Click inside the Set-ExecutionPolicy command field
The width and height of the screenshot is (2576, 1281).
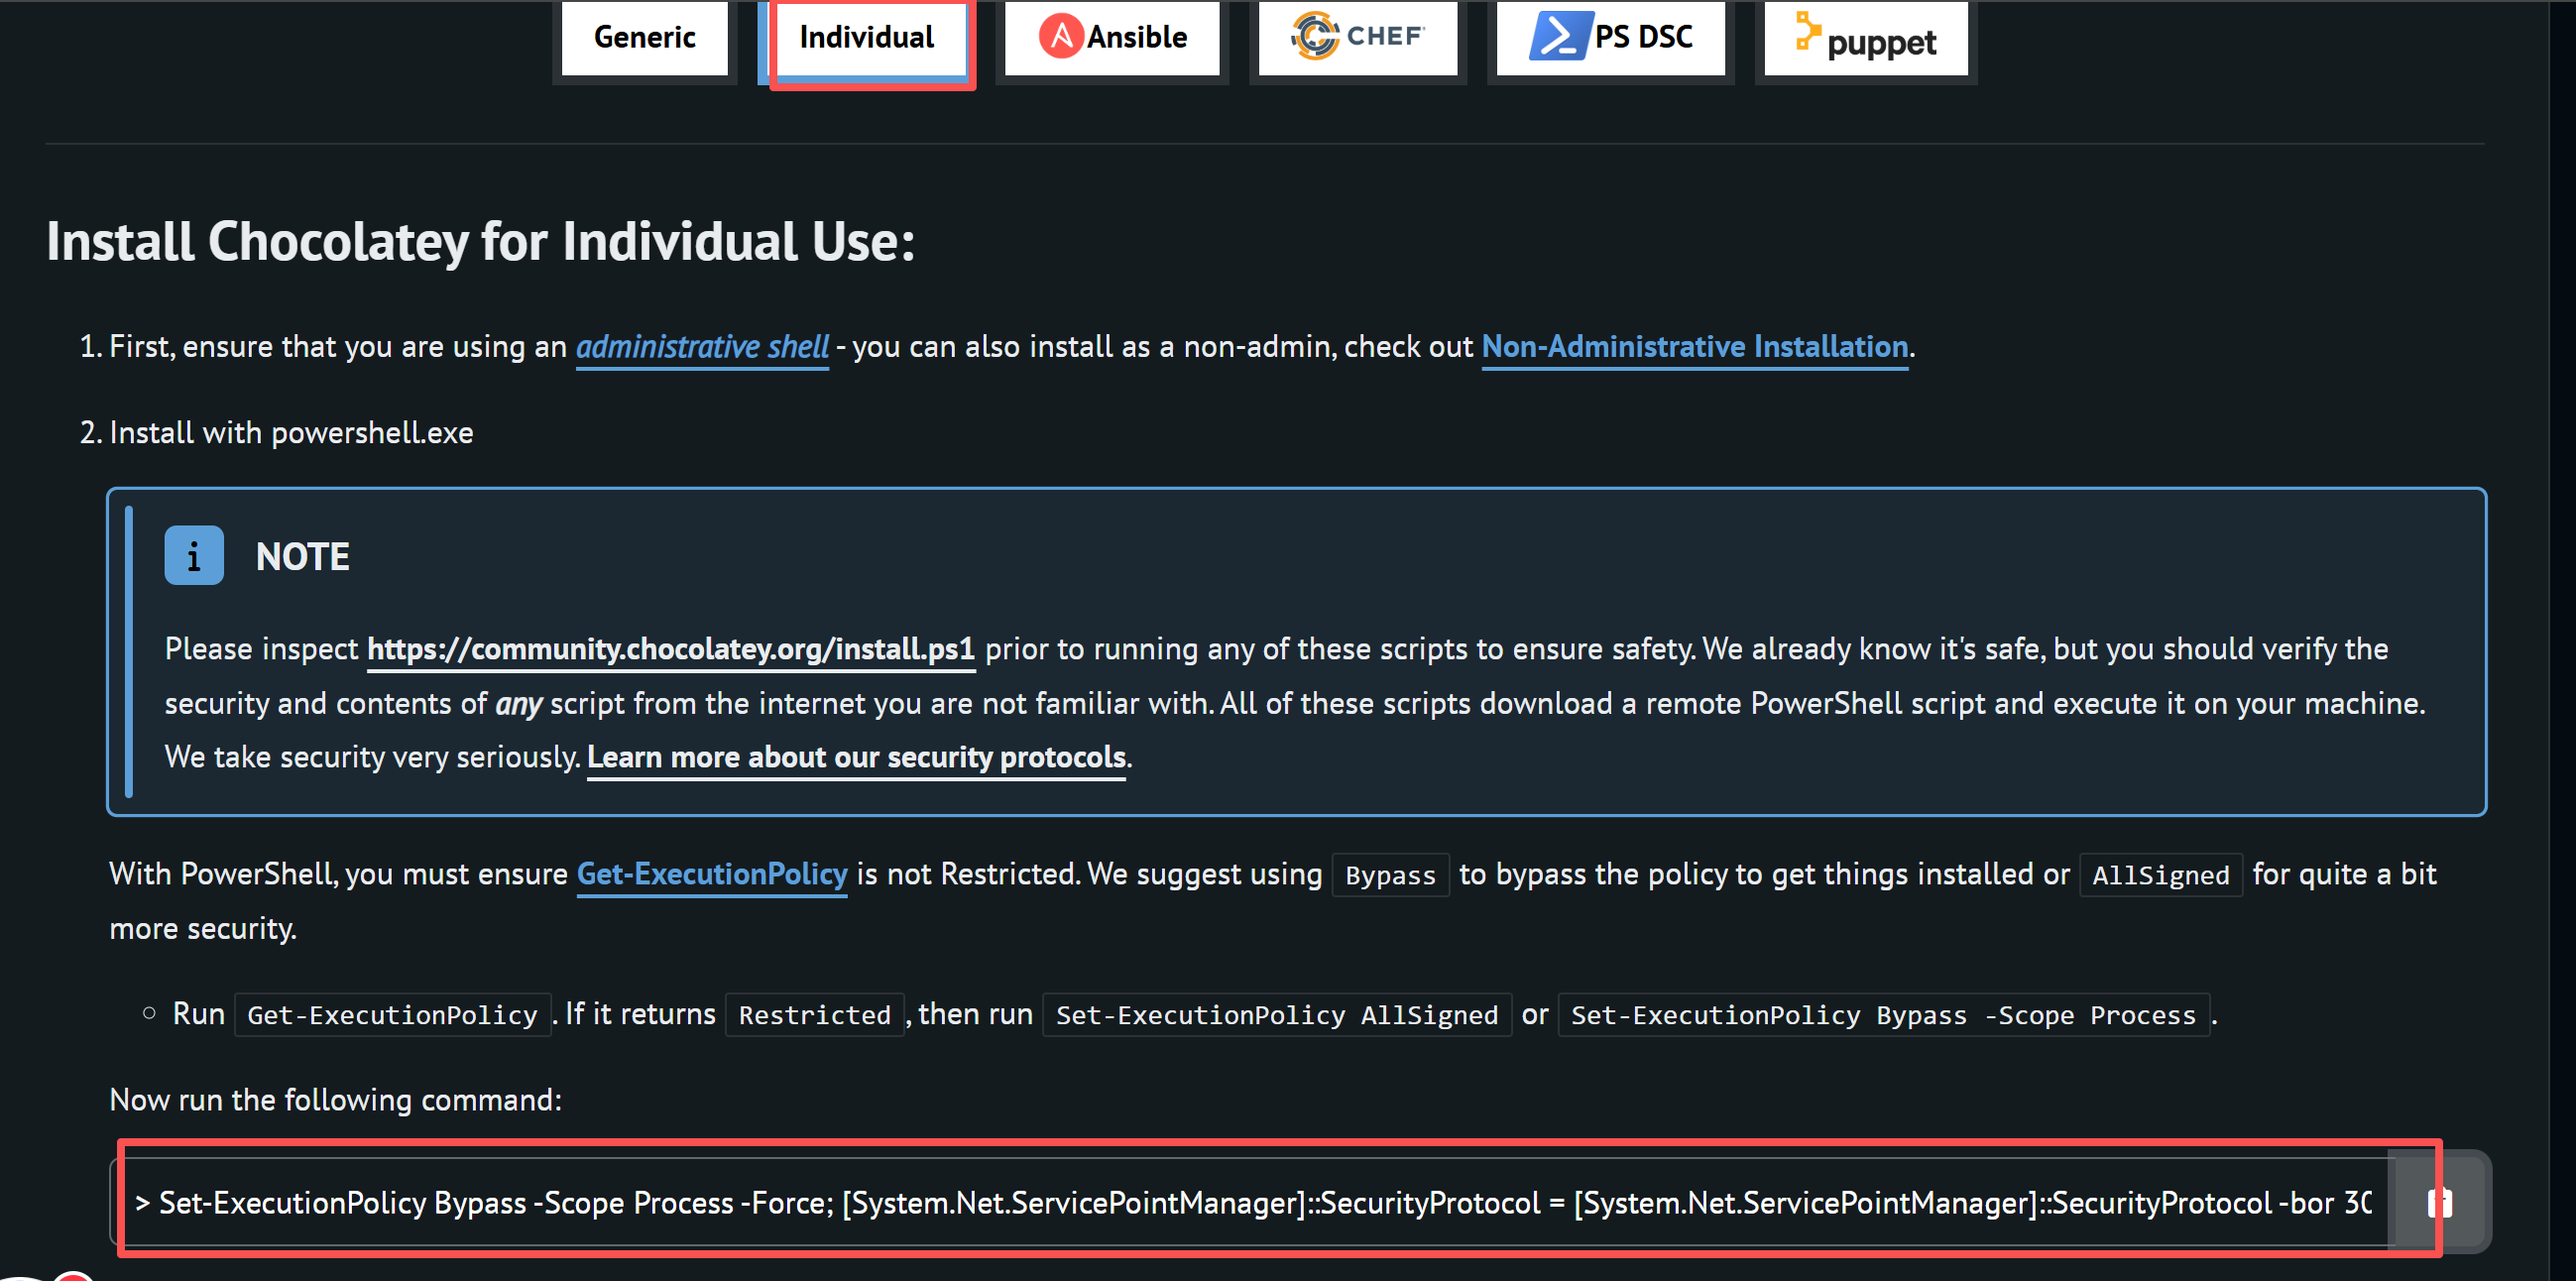[x=1250, y=1202]
